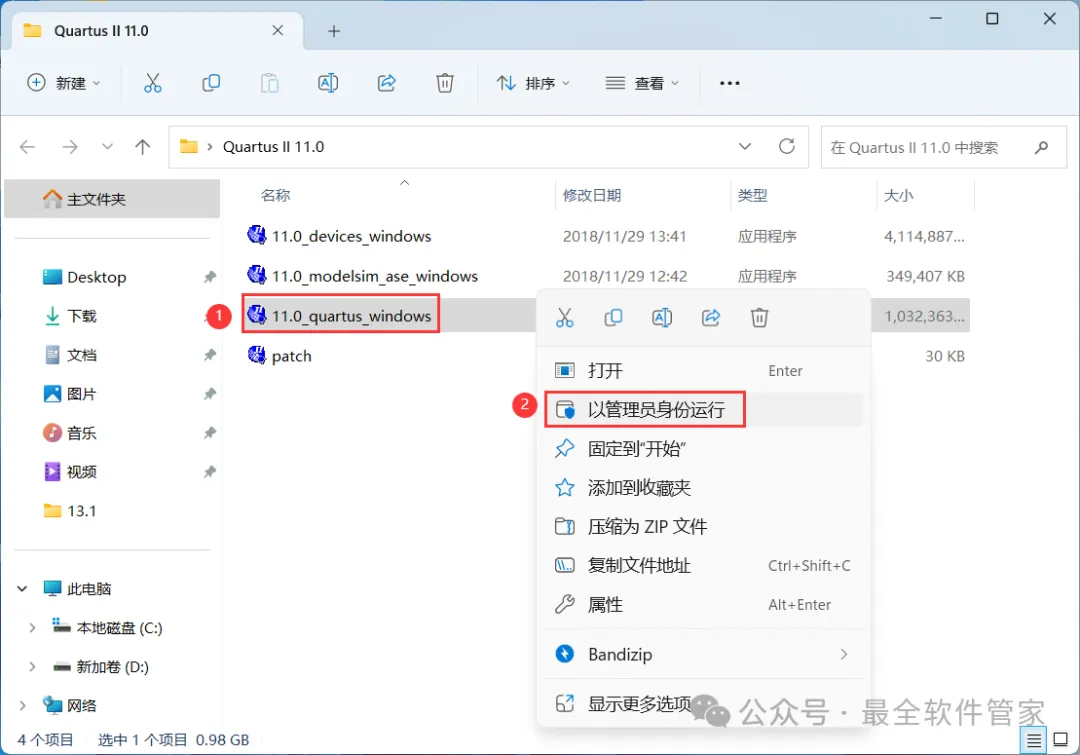Choose 显示更多选项 in context menu

tap(703, 703)
